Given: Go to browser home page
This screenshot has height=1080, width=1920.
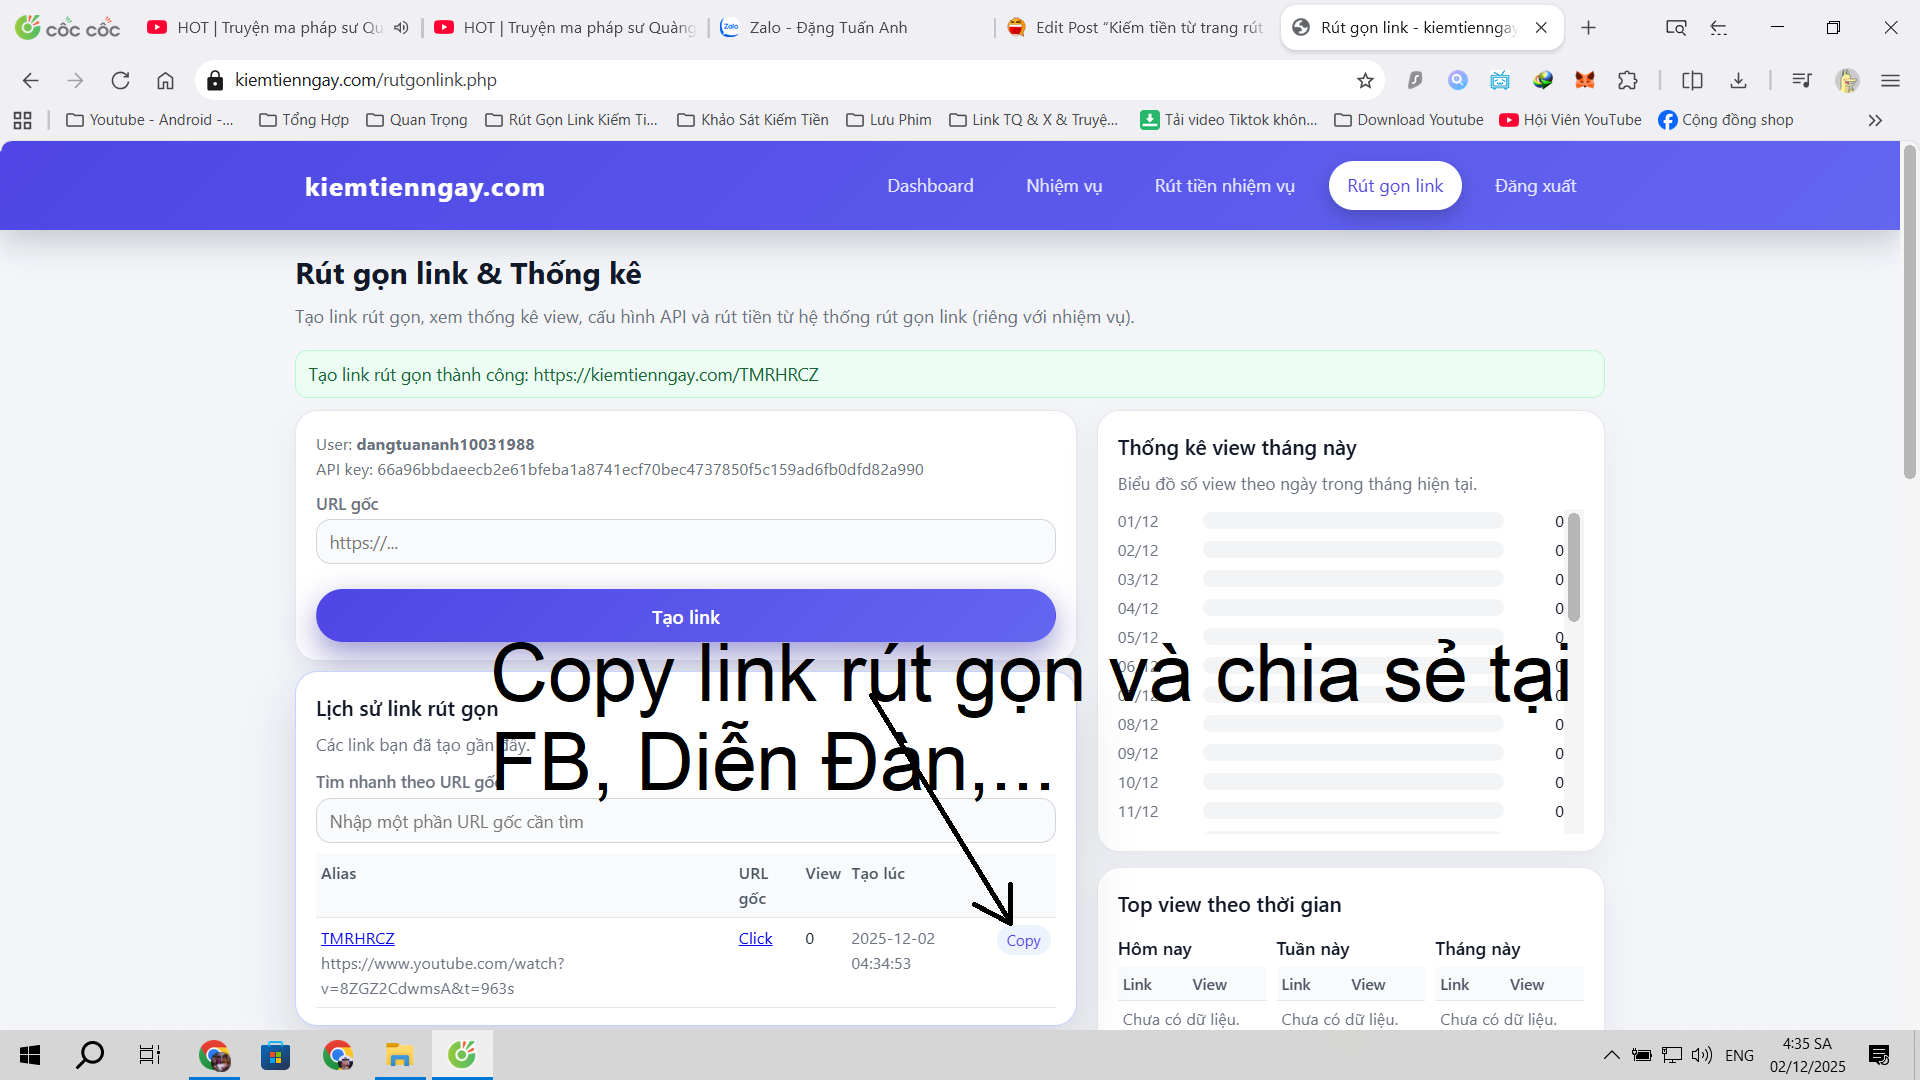Looking at the screenshot, I should click(165, 80).
